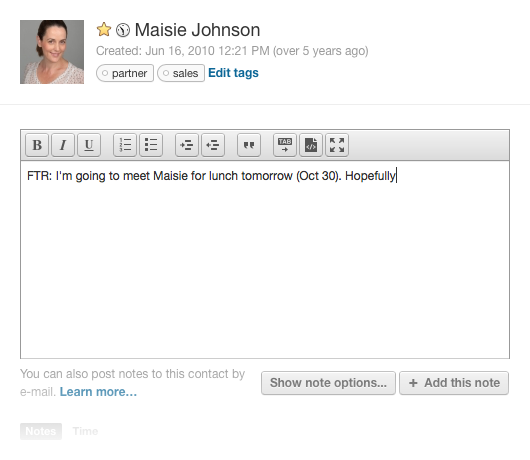This screenshot has width=530, height=460.
Task: Switch to the Time tab
Action: pyautogui.click(x=85, y=431)
